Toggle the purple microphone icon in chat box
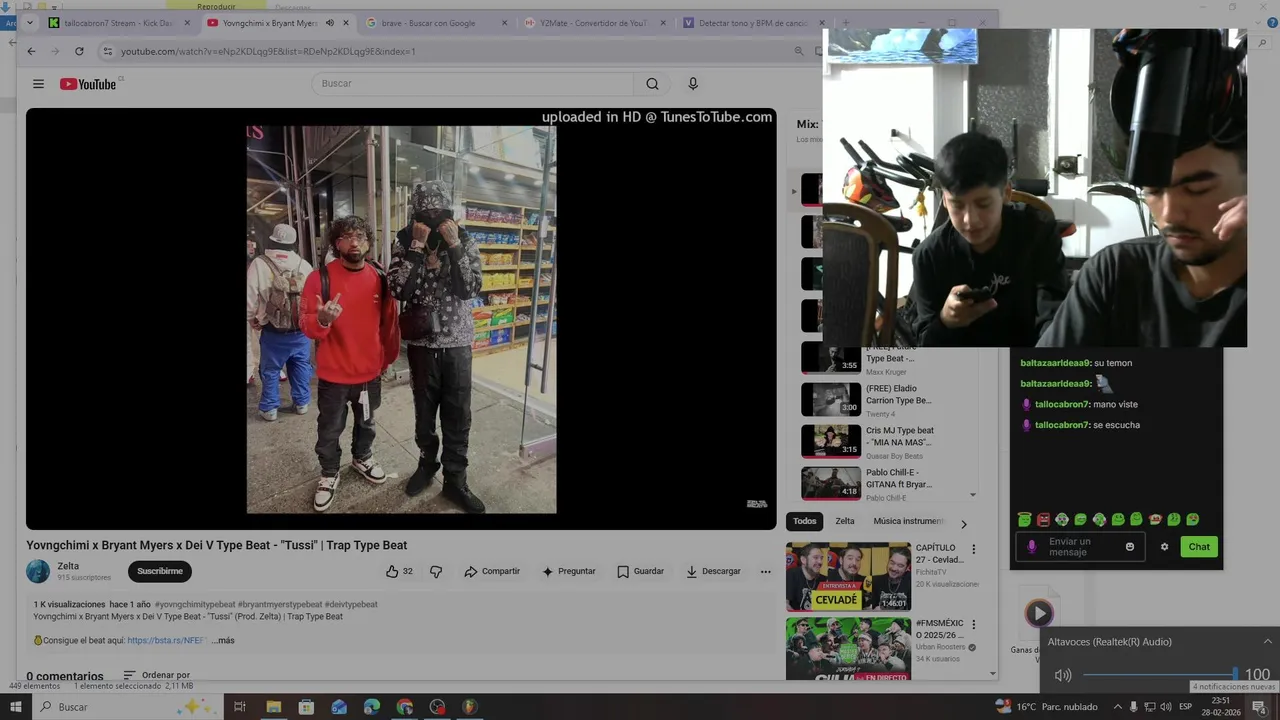Screen dimensions: 1280x720 pyautogui.click(x=1032, y=547)
